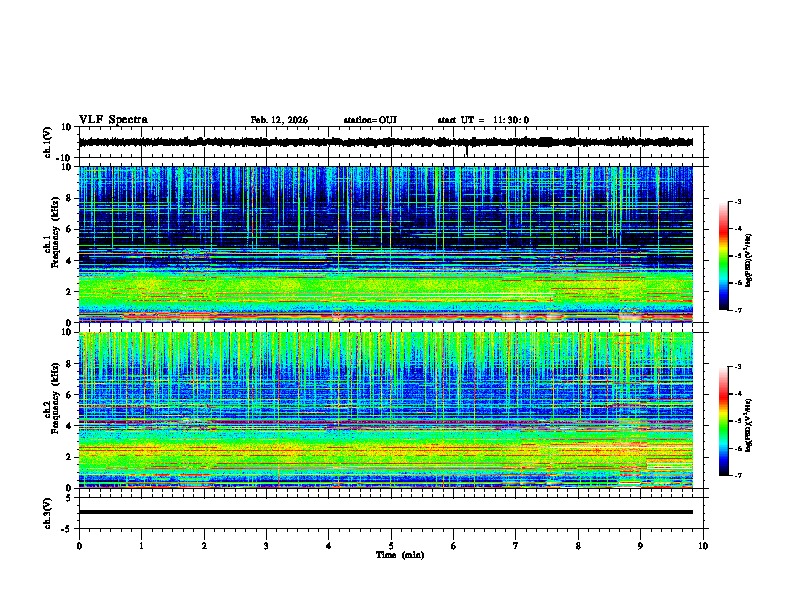Click time axis tick label 10

coord(703,546)
